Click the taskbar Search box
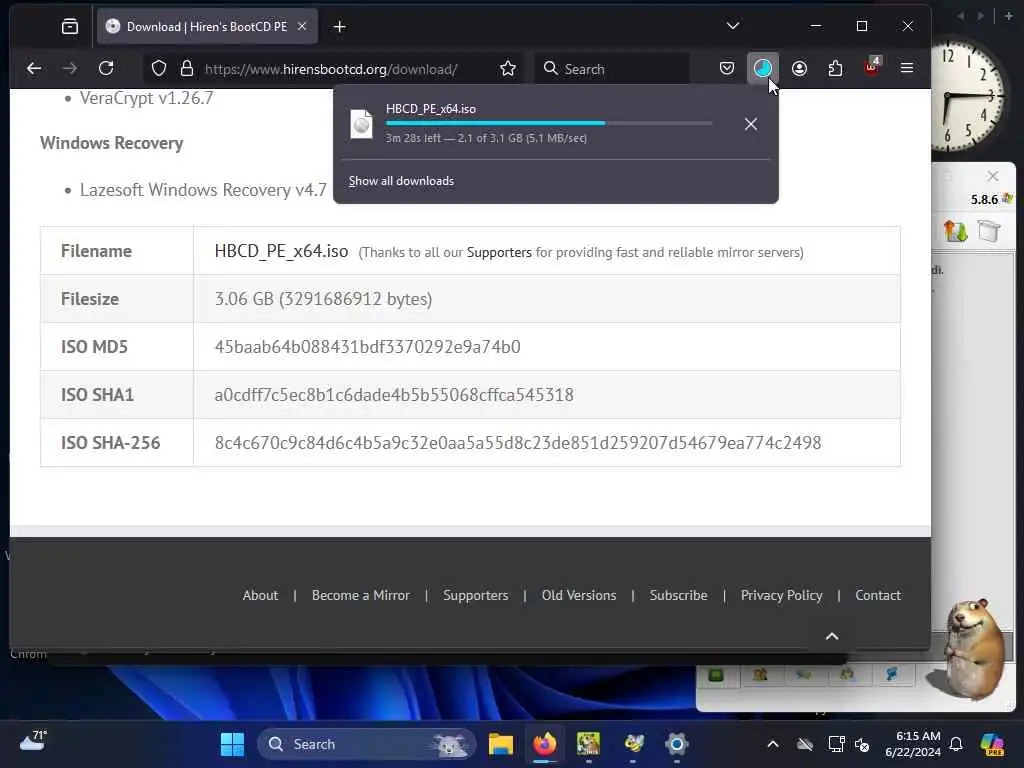1024x768 pixels. 366,744
